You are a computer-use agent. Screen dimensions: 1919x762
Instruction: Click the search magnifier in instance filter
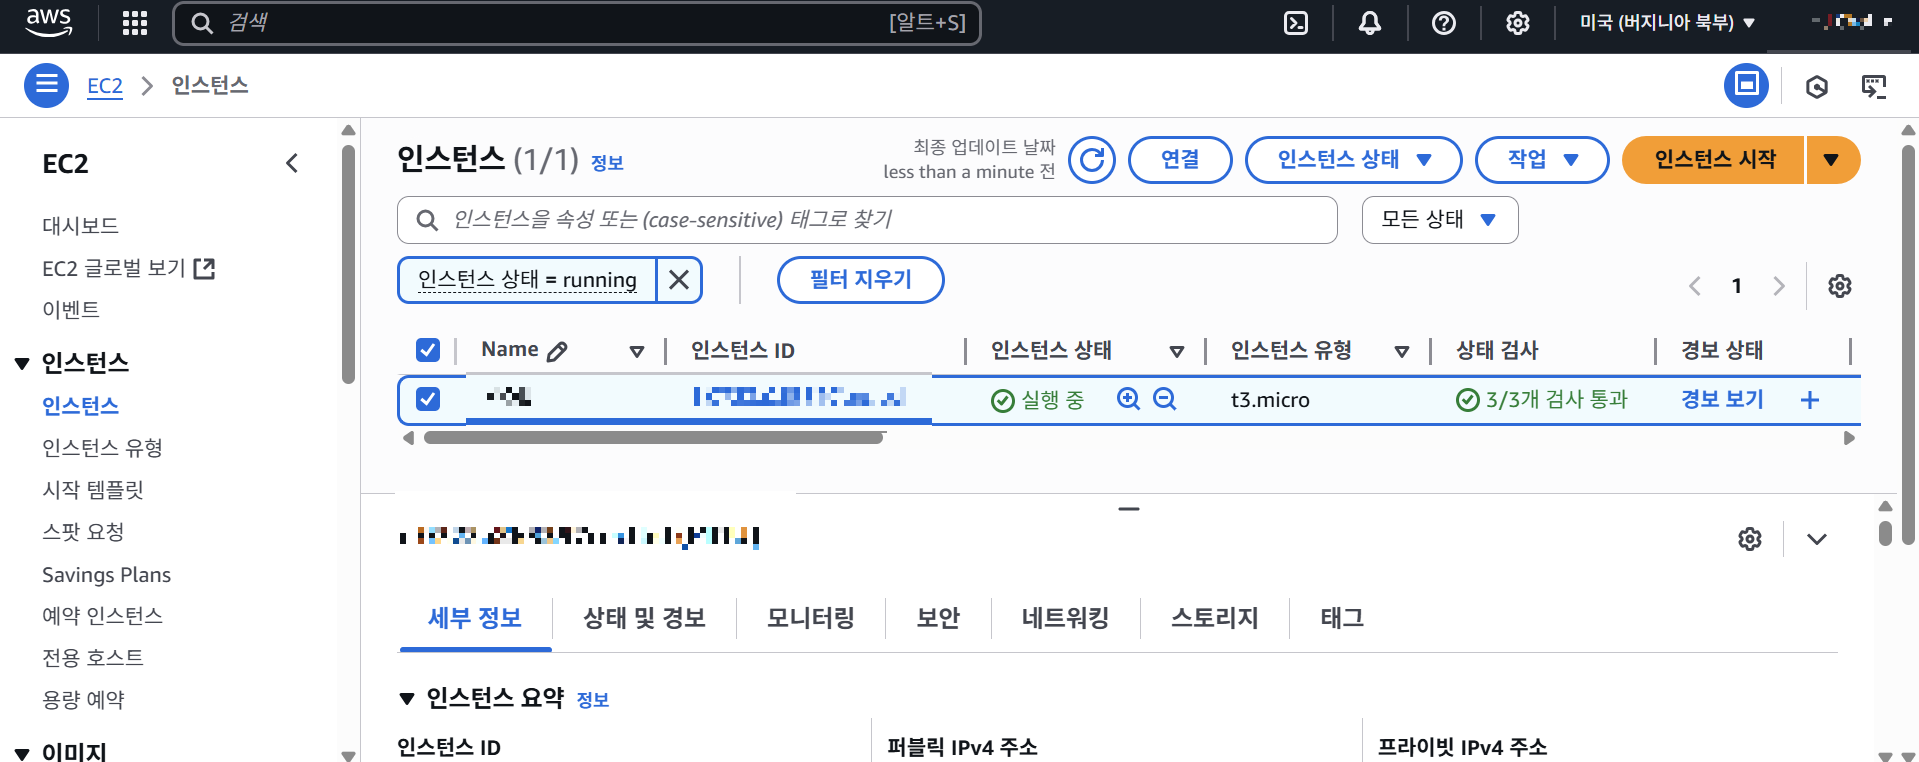[427, 220]
